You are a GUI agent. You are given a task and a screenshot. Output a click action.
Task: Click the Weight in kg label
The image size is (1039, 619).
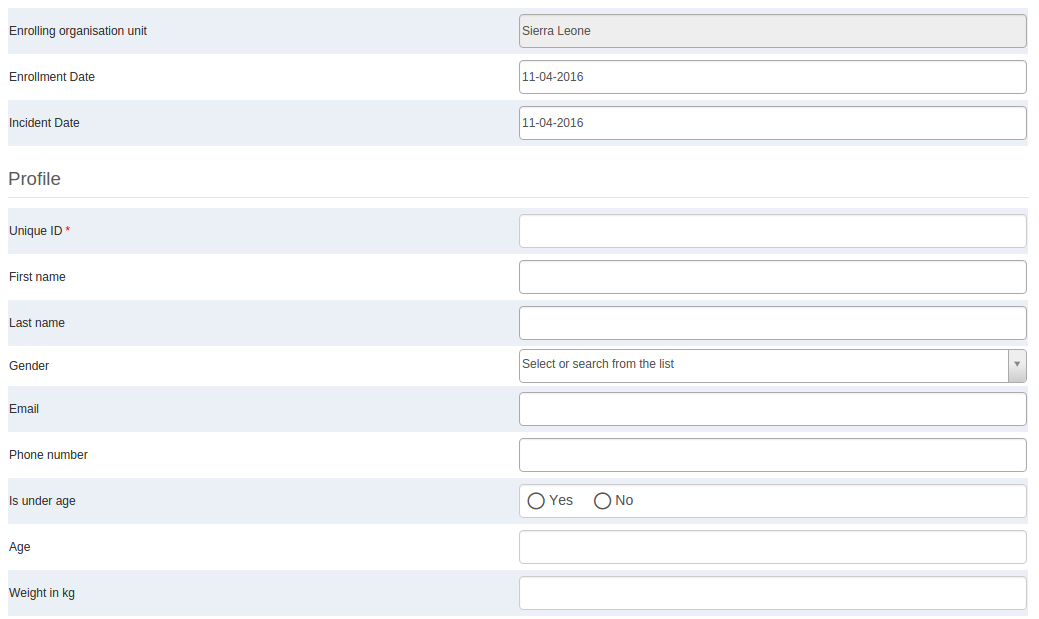[x=42, y=593]
